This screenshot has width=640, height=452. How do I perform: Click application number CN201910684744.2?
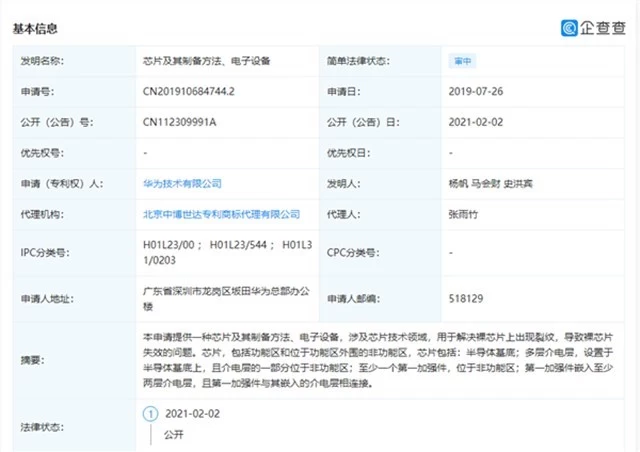[x=189, y=91]
